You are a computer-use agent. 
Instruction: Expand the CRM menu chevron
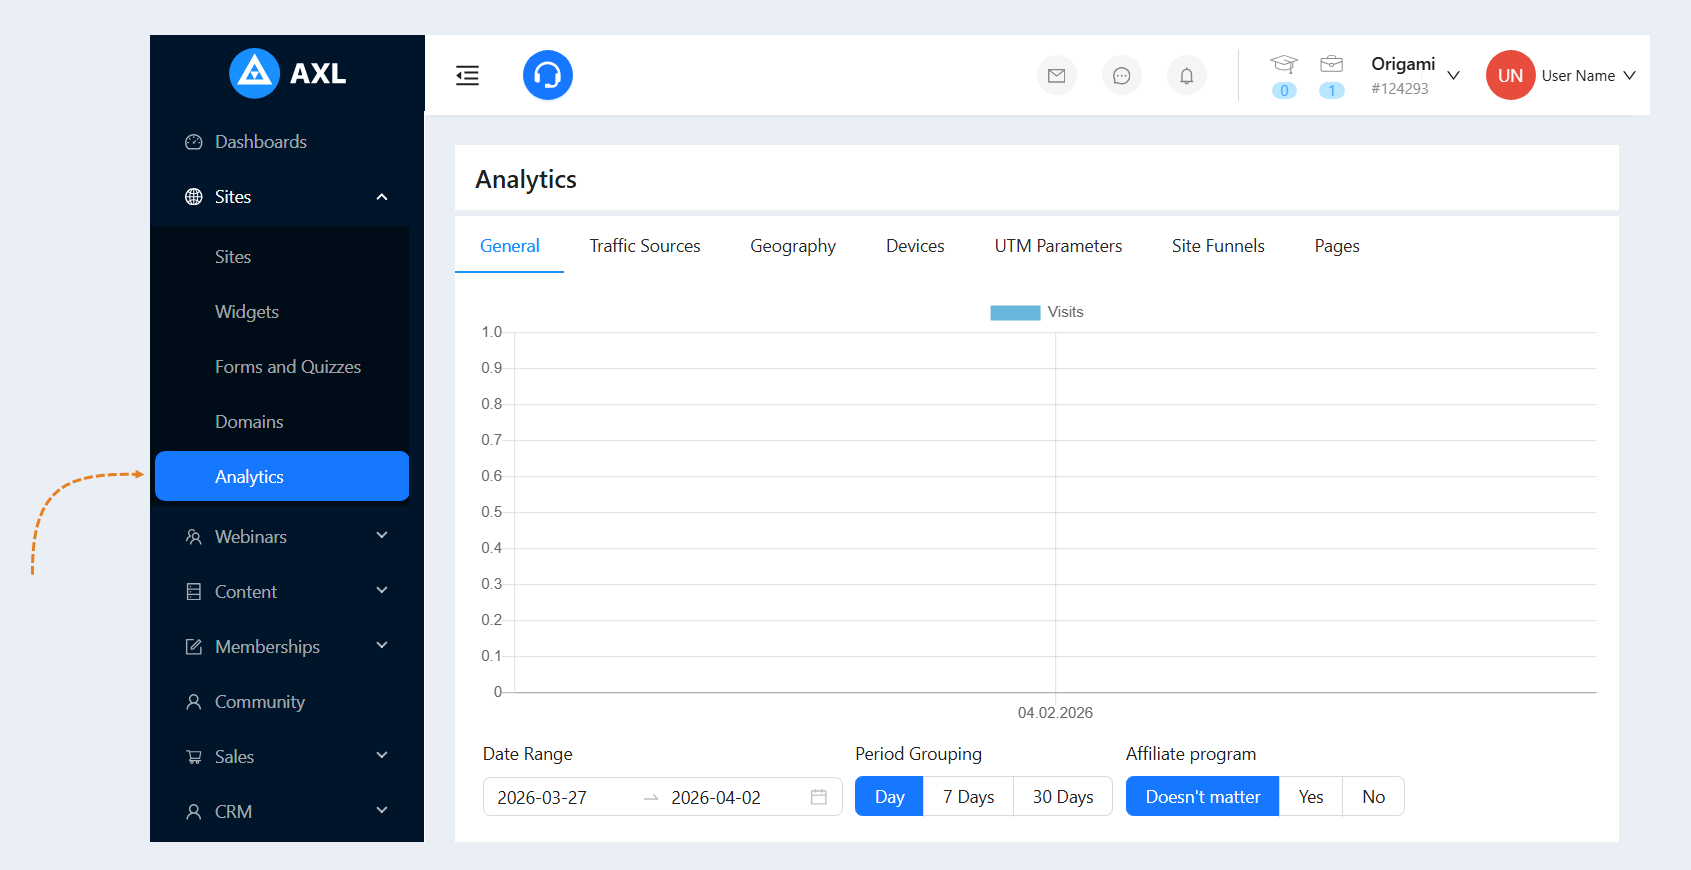pyautogui.click(x=382, y=811)
